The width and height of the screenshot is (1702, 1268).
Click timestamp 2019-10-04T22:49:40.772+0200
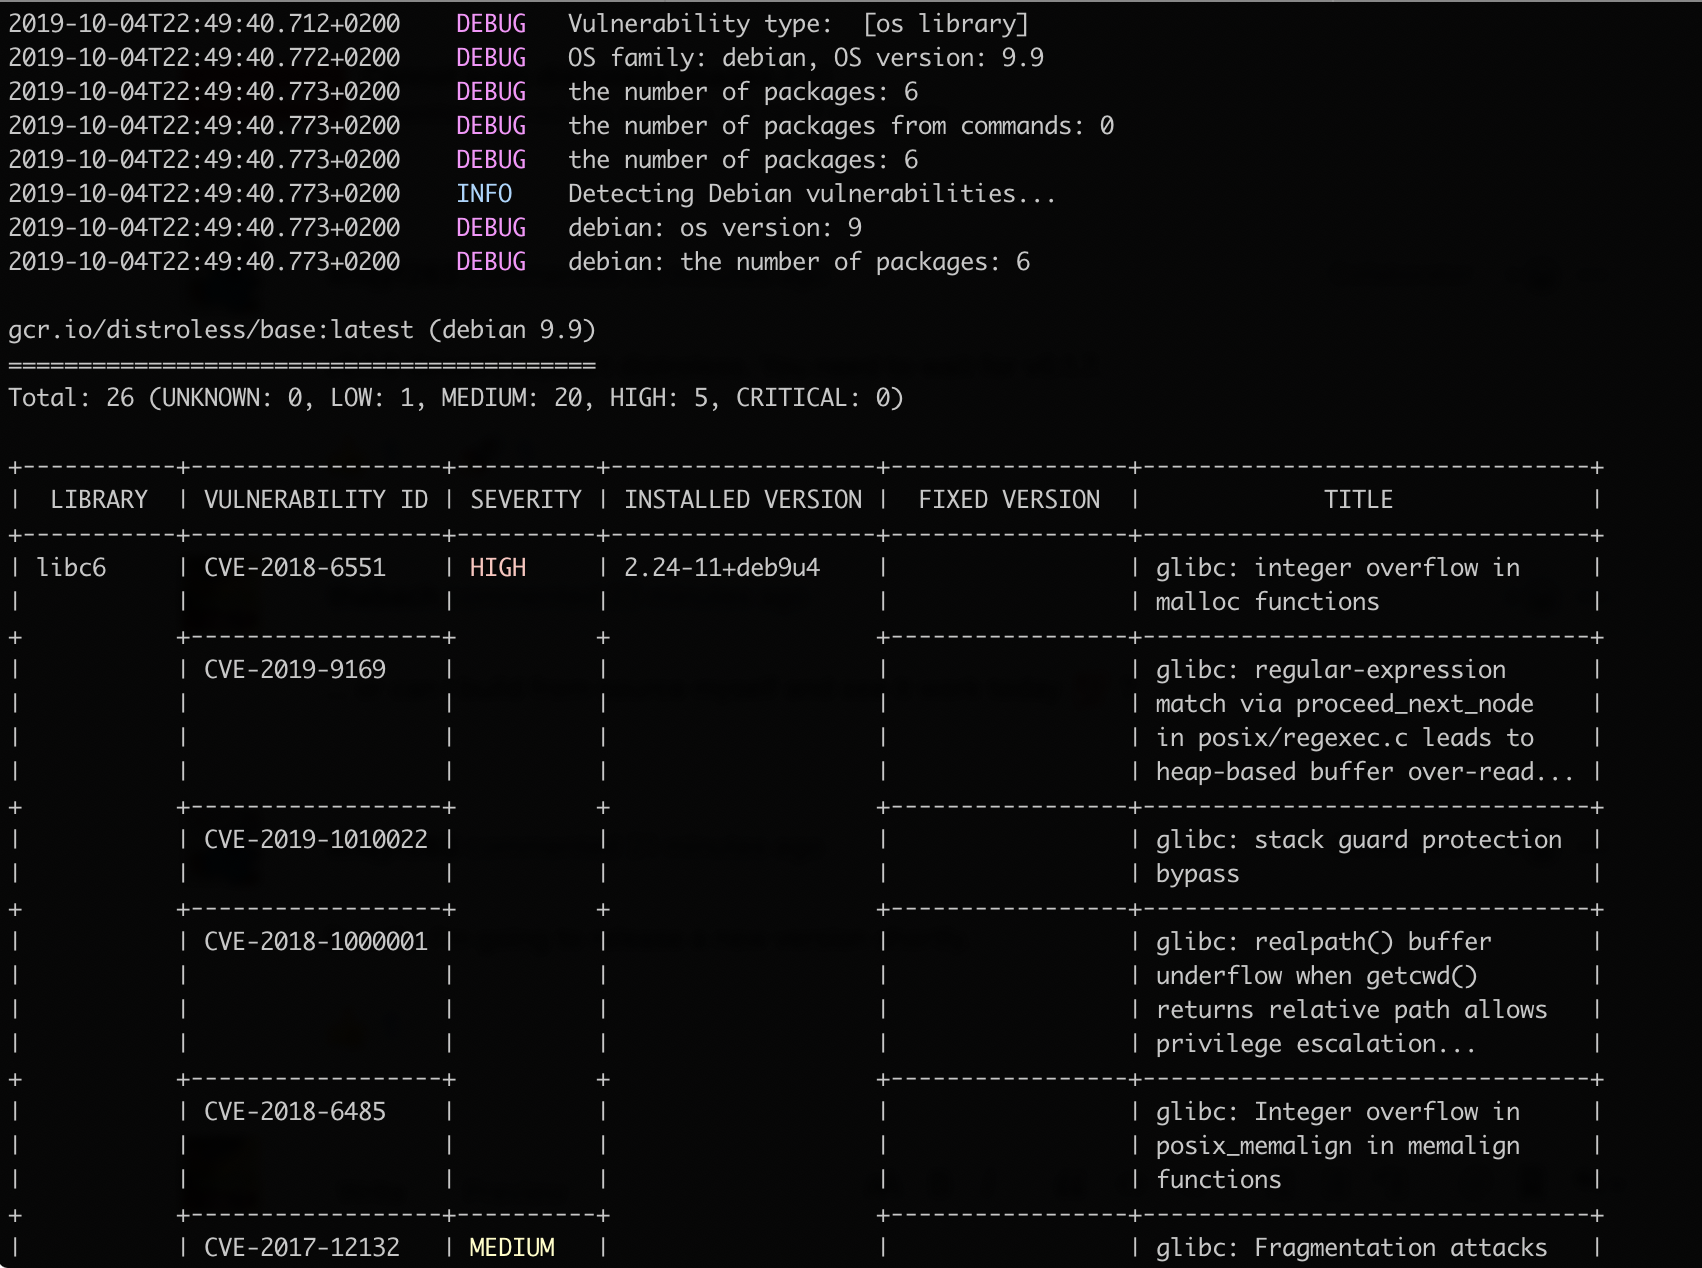[204, 58]
